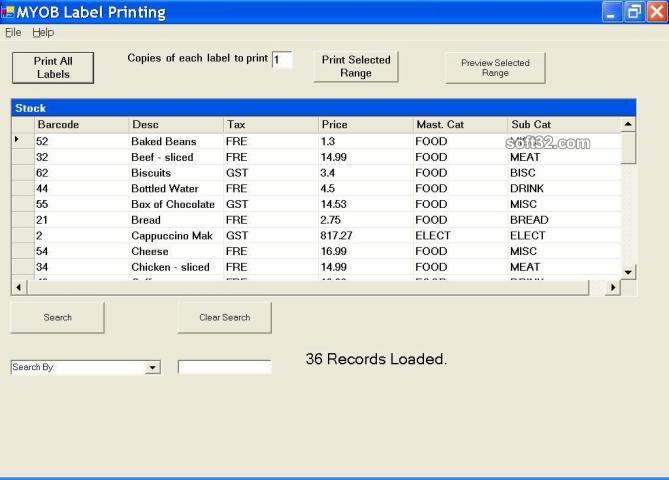Restore down the MYOB window
The height and width of the screenshot is (480, 669).
point(634,12)
